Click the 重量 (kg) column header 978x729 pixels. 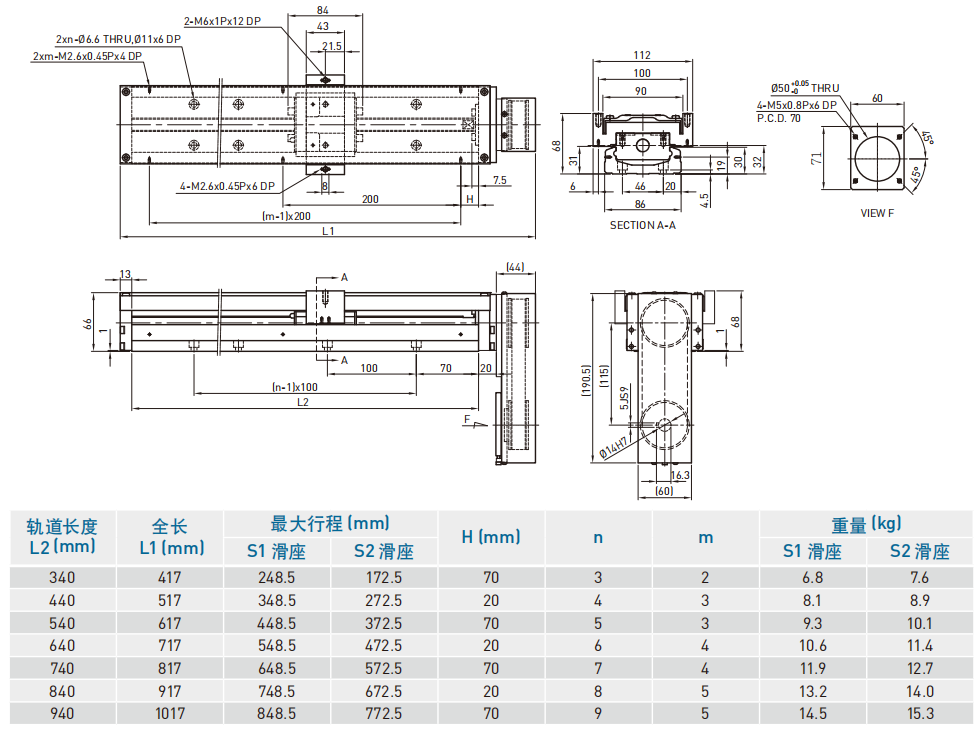click(866, 523)
